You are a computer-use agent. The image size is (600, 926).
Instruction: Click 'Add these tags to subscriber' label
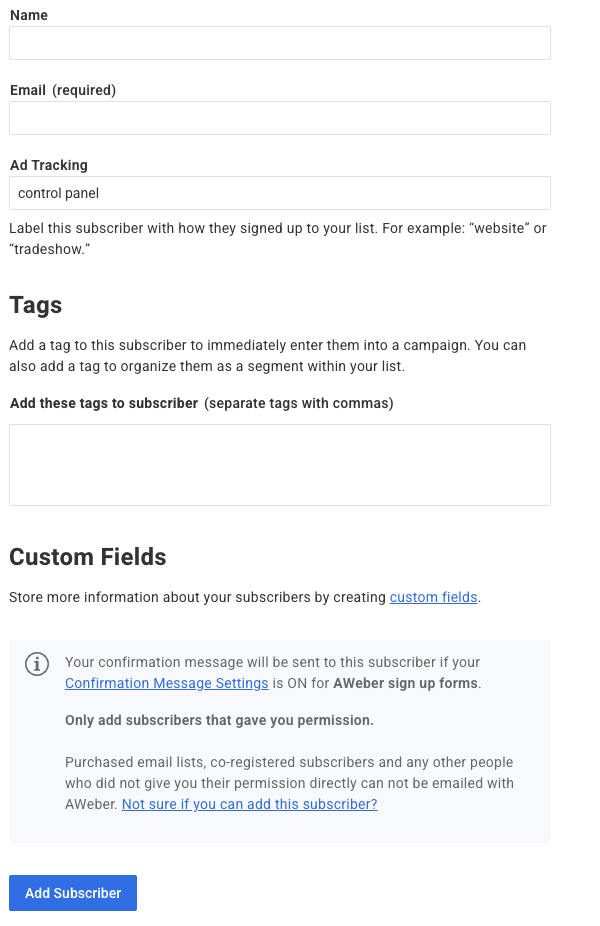click(103, 403)
